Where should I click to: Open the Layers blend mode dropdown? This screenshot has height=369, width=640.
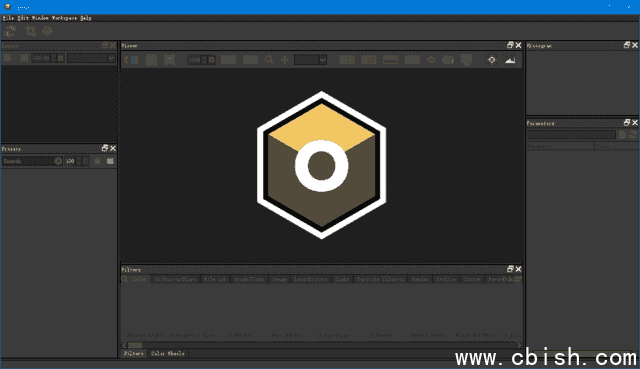(x=91, y=58)
